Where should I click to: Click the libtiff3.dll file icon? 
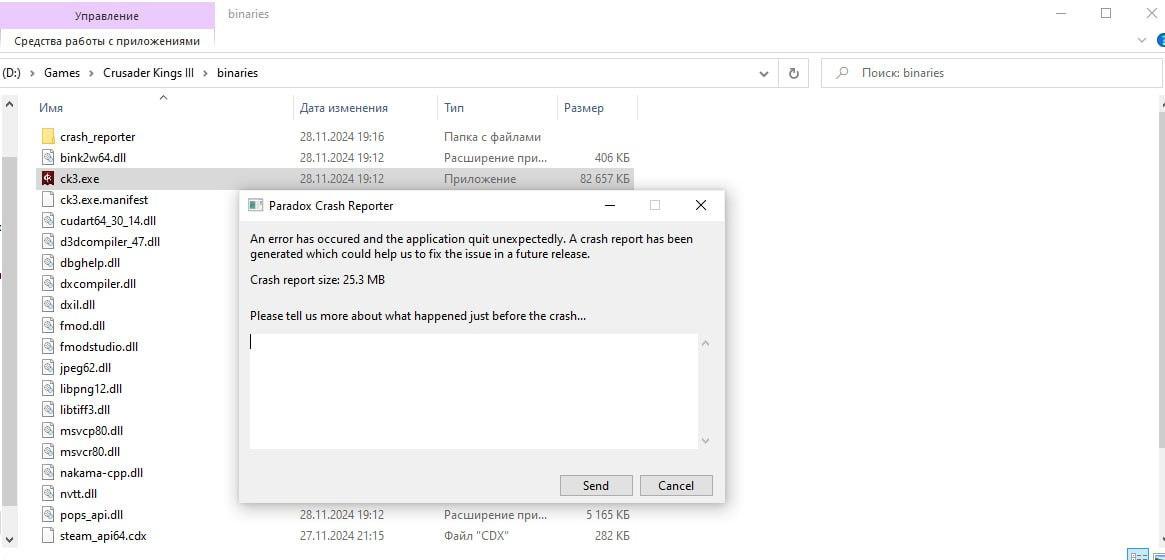point(48,409)
